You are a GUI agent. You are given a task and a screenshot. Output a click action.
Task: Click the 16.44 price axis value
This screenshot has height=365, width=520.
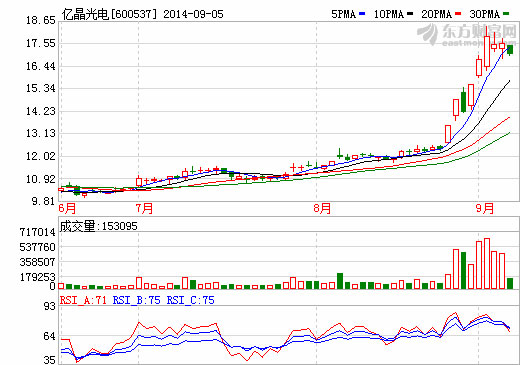[x=41, y=66]
